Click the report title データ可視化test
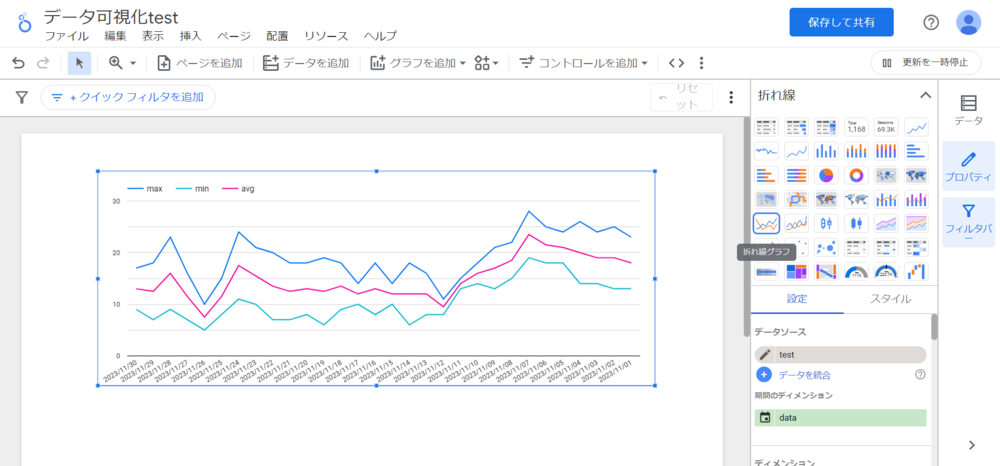The image size is (1000, 466). pyautogui.click(x=111, y=17)
